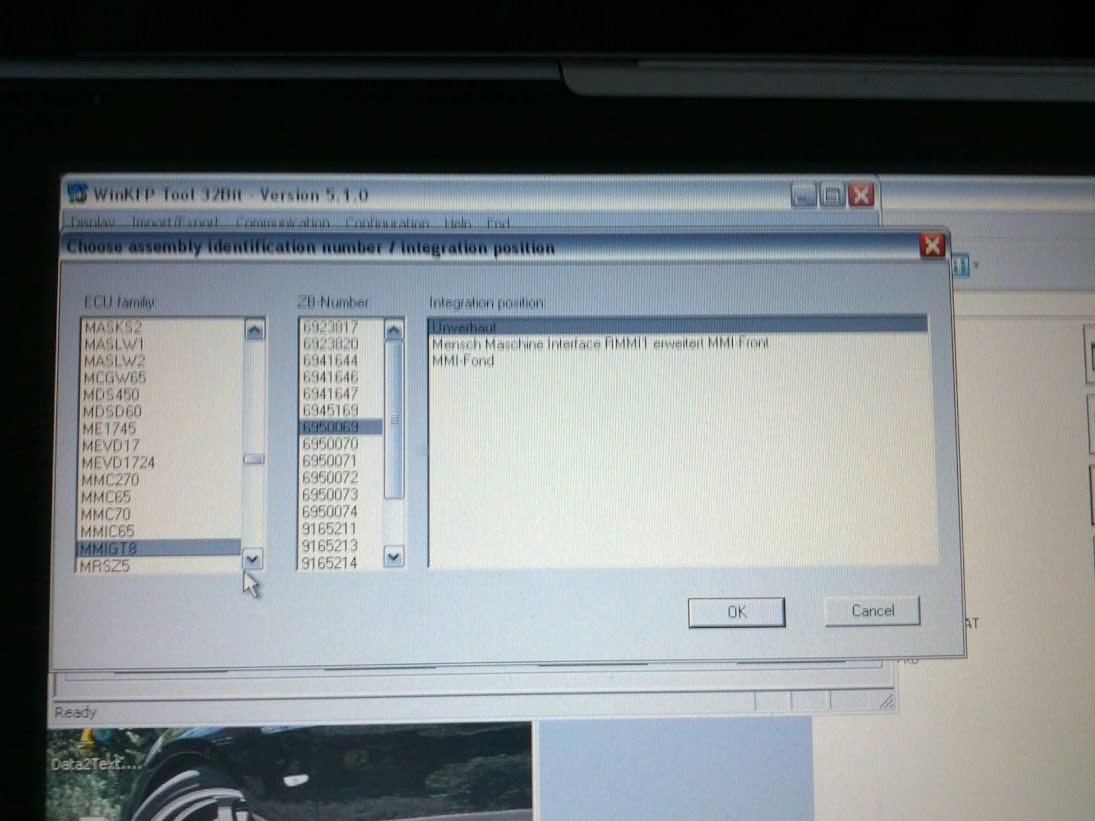This screenshot has width=1095, height=821.
Task: Click the ZB-Number list scrollbar thumb
Action: pos(394,420)
